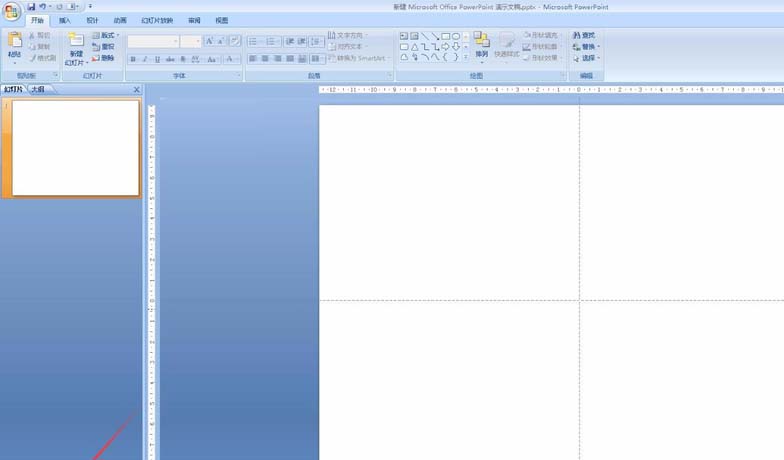This screenshot has height=460, width=784.
Task: Switch to the 设计 (Design) tab
Action: coord(92,20)
